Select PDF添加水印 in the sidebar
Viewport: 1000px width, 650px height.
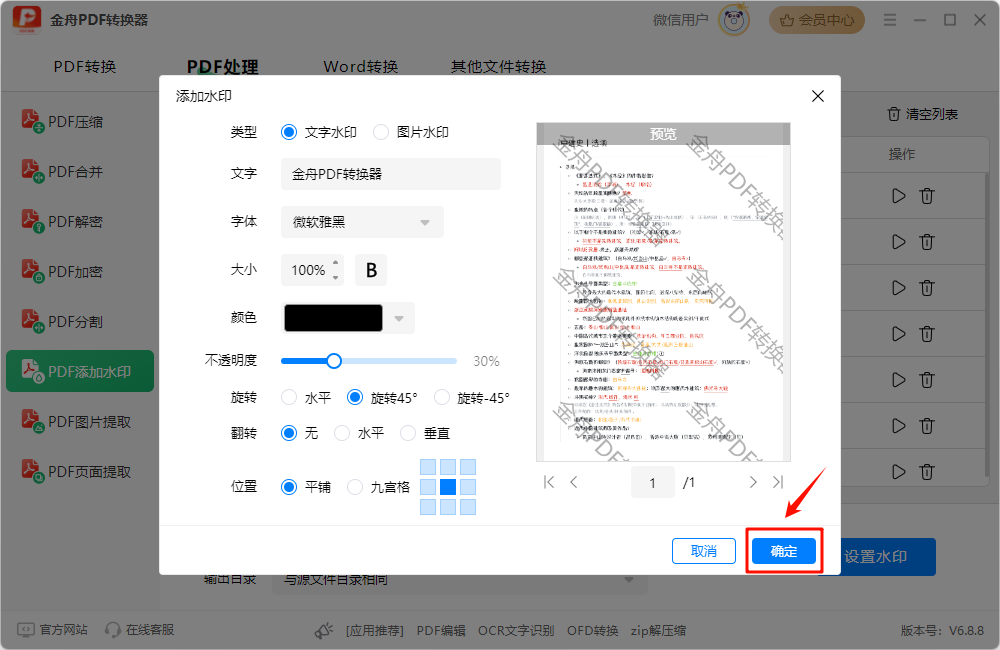tap(80, 371)
